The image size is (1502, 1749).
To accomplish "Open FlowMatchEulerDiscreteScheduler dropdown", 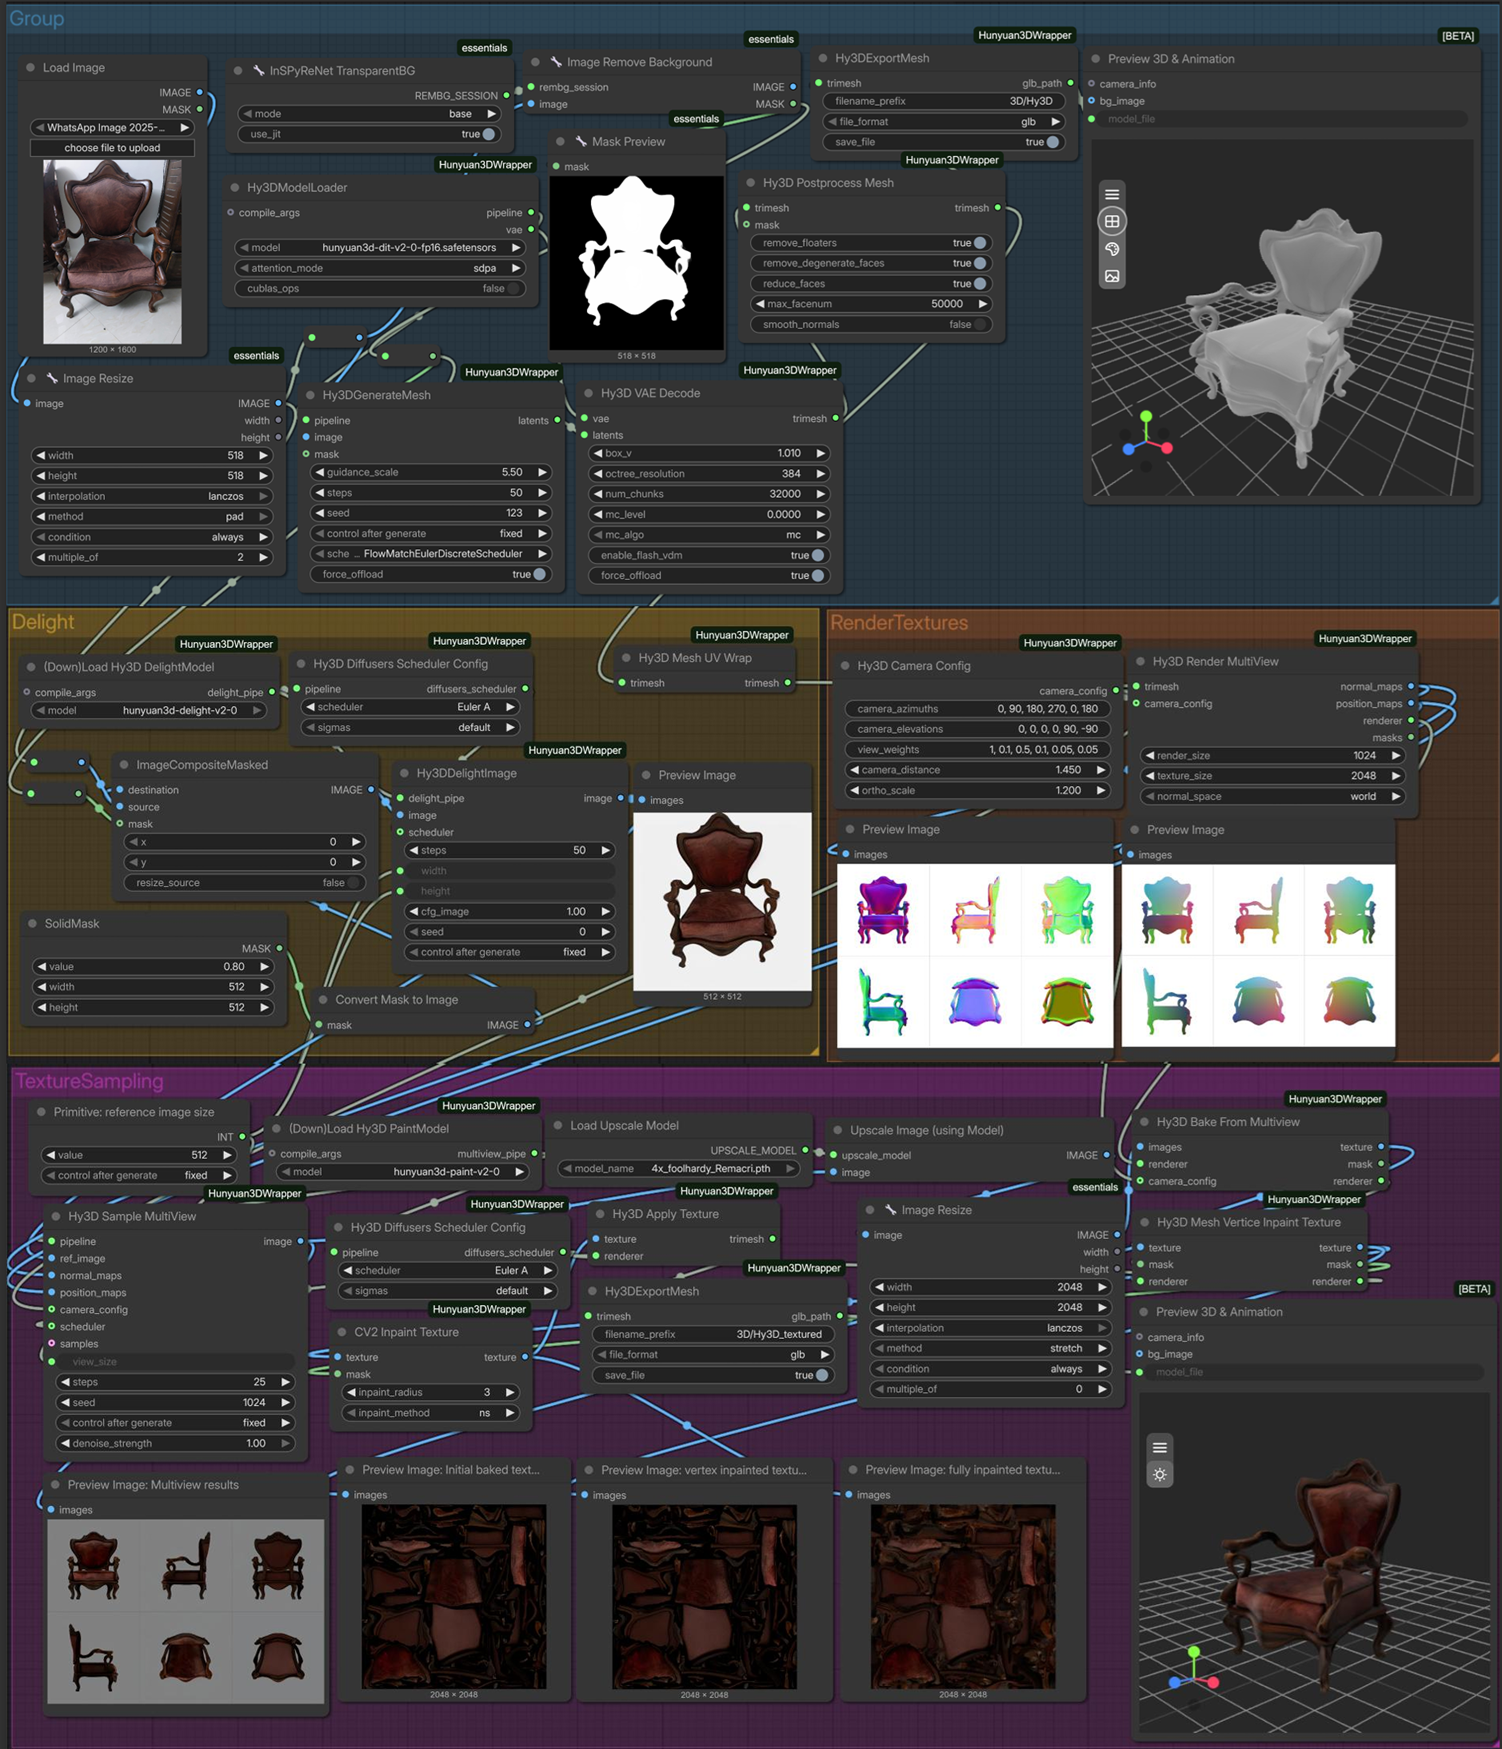I will [x=431, y=554].
